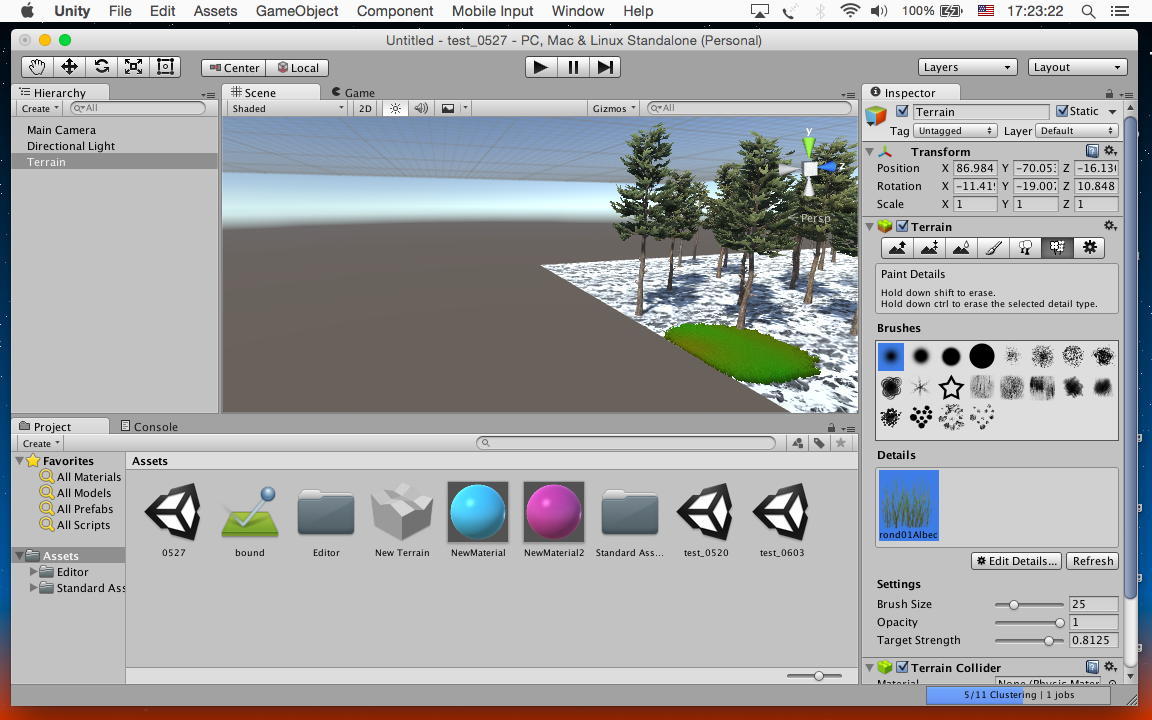Toggle Local handle rotation button
The height and width of the screenshot is (720, 1152).
pos(297,68)
